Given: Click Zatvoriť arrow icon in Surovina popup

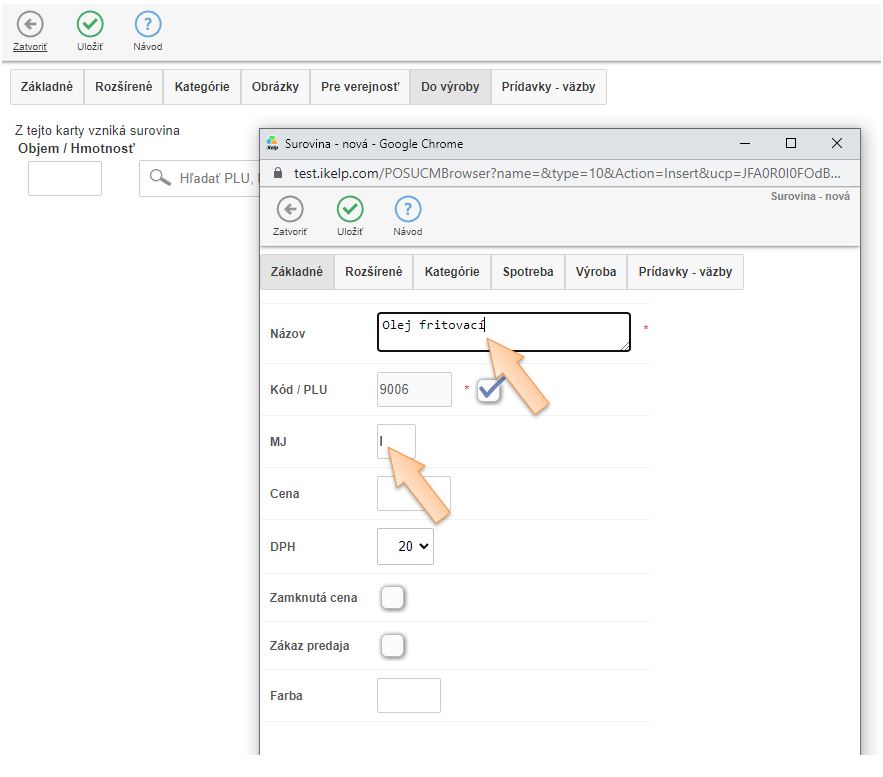Looking at the screenshot, I should (x=290, y=209).
